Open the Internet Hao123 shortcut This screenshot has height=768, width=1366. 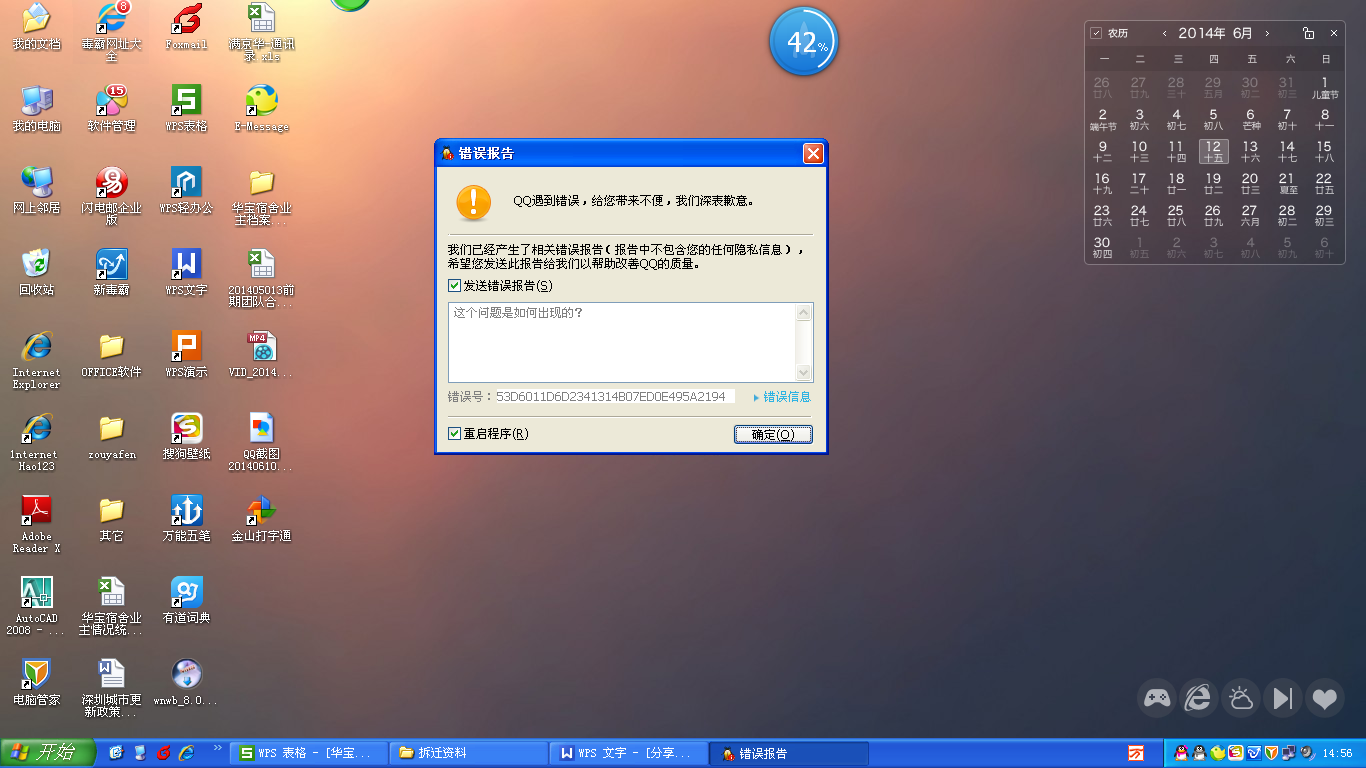(36, 442)
